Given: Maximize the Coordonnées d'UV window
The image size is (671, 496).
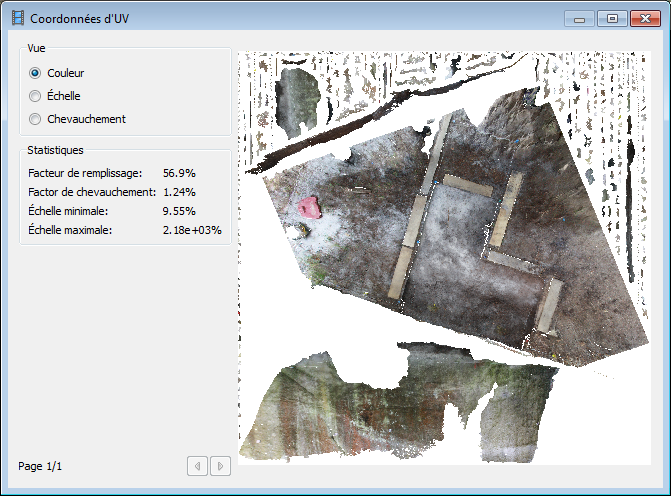Looking at the screenshot, I should tap(612, 19).
